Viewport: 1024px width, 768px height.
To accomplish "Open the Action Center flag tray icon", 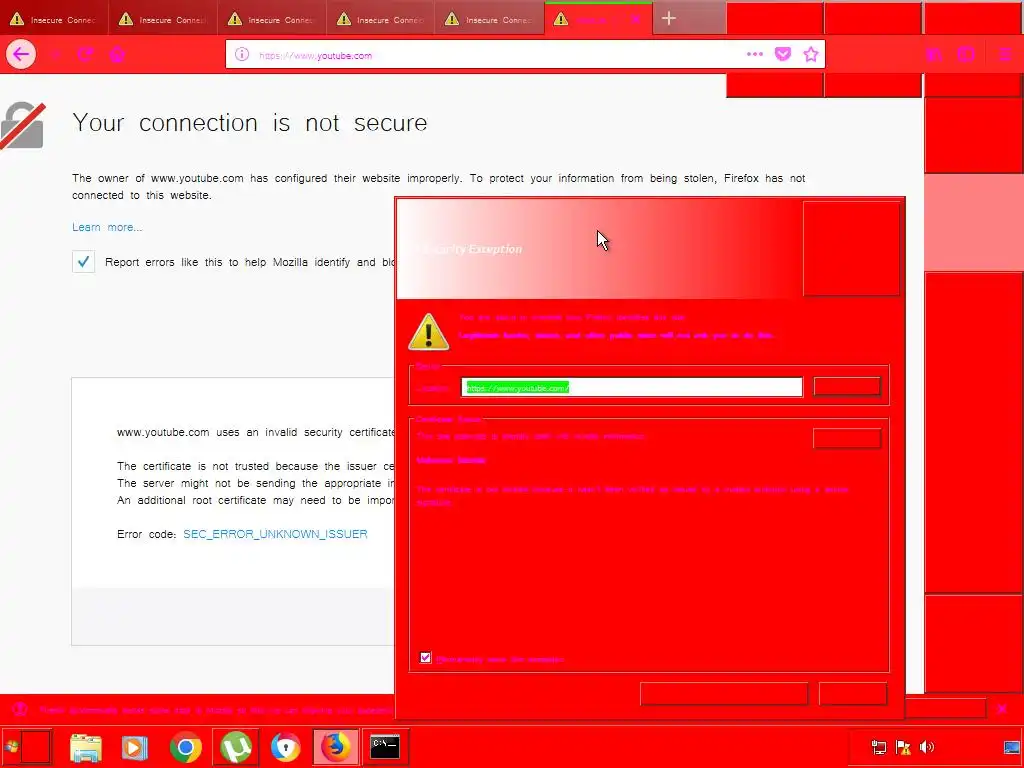I will click(903, 748).
